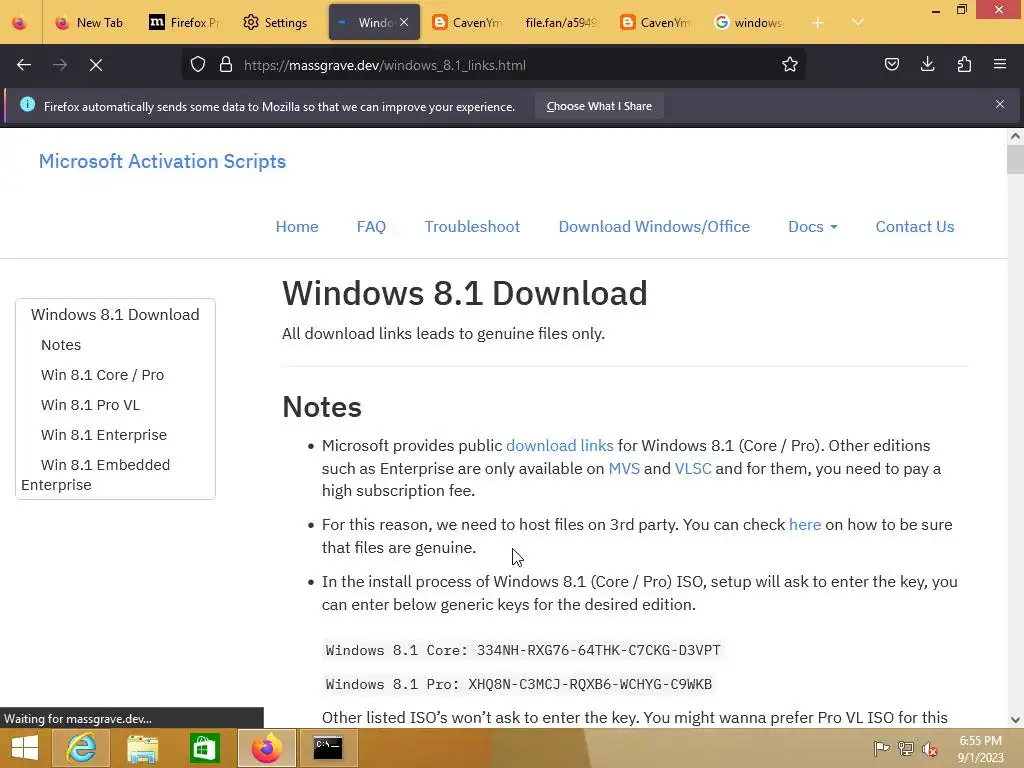Click the network tray icon
This screenshot has width=1024, height=768.
(x=906, y=748)
